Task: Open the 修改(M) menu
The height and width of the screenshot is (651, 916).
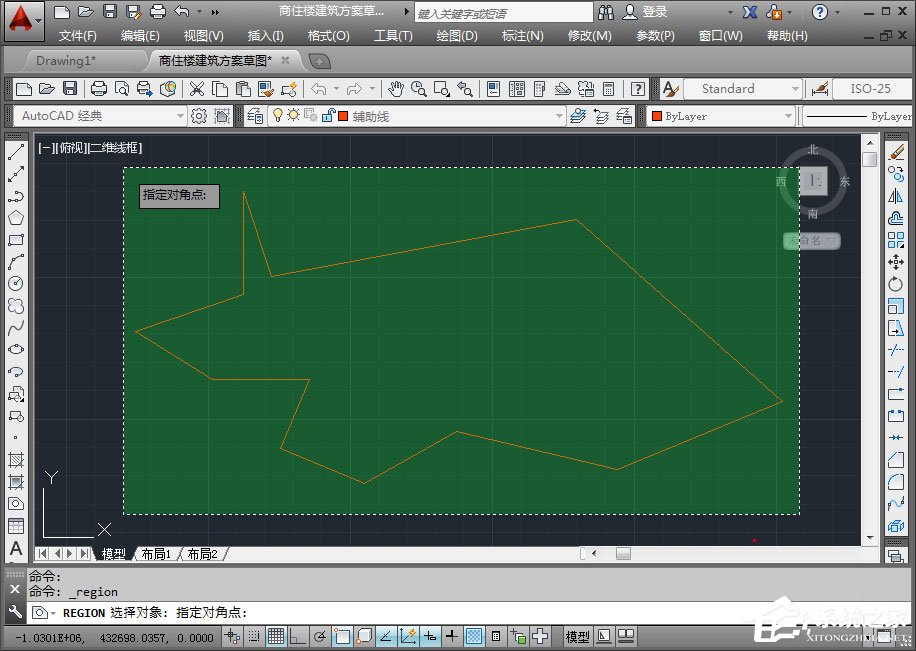Action: tap(589, 35)
